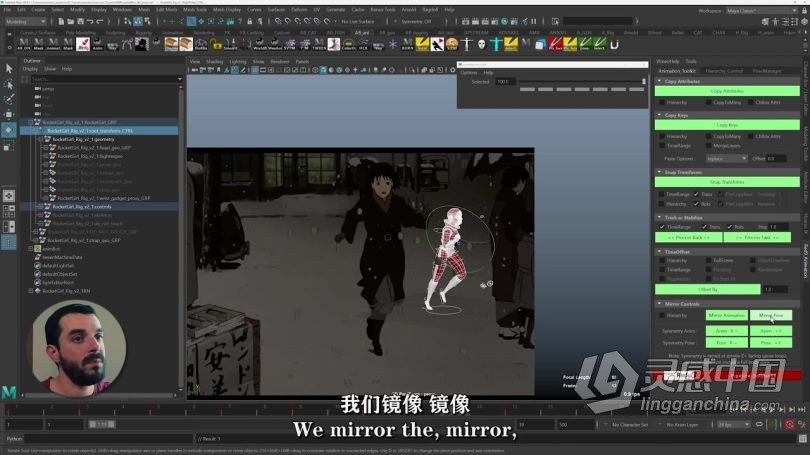Open the Deform menu

click(x=299, y=9)
